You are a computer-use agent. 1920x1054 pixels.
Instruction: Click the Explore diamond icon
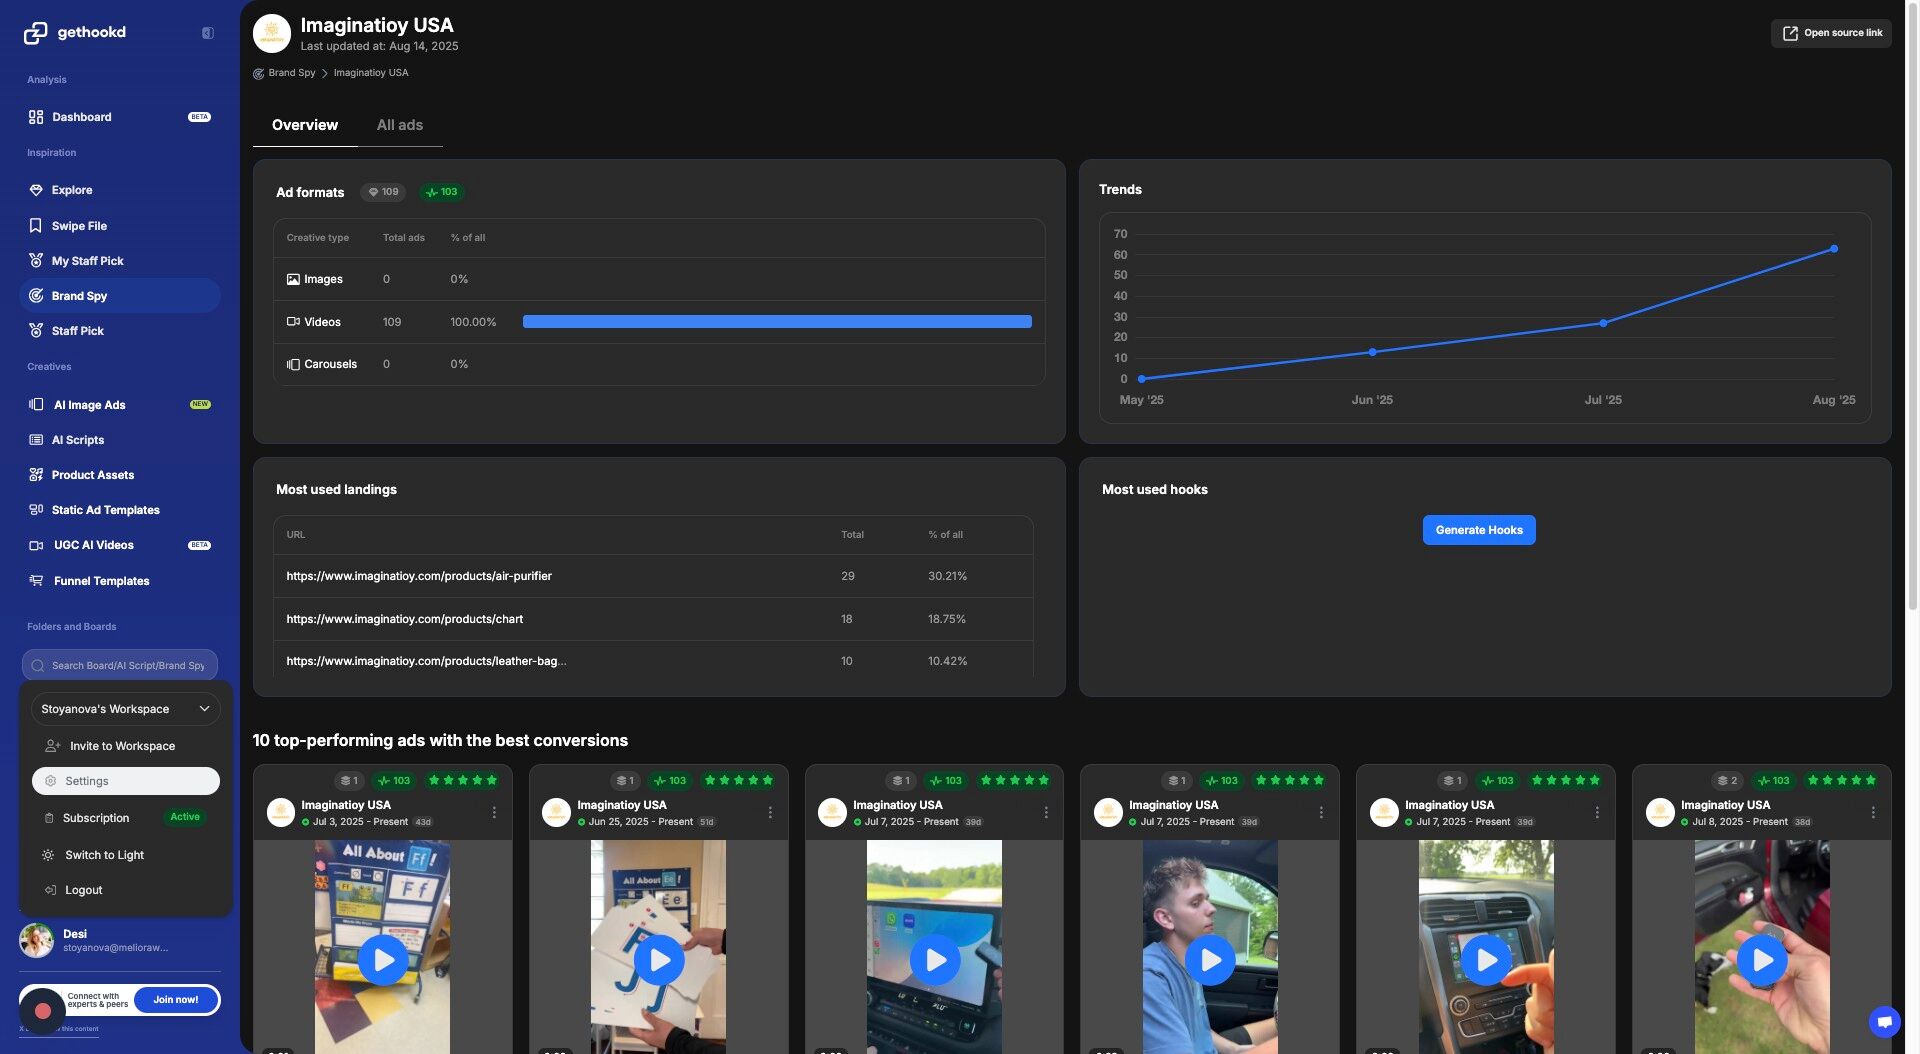coord(36,190)
